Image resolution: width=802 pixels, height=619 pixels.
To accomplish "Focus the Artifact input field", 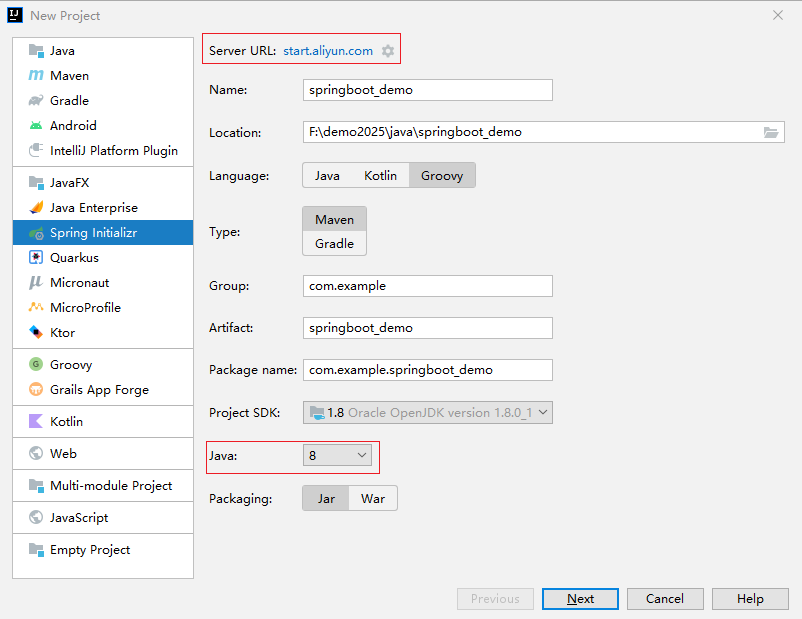I will (428, 328).
